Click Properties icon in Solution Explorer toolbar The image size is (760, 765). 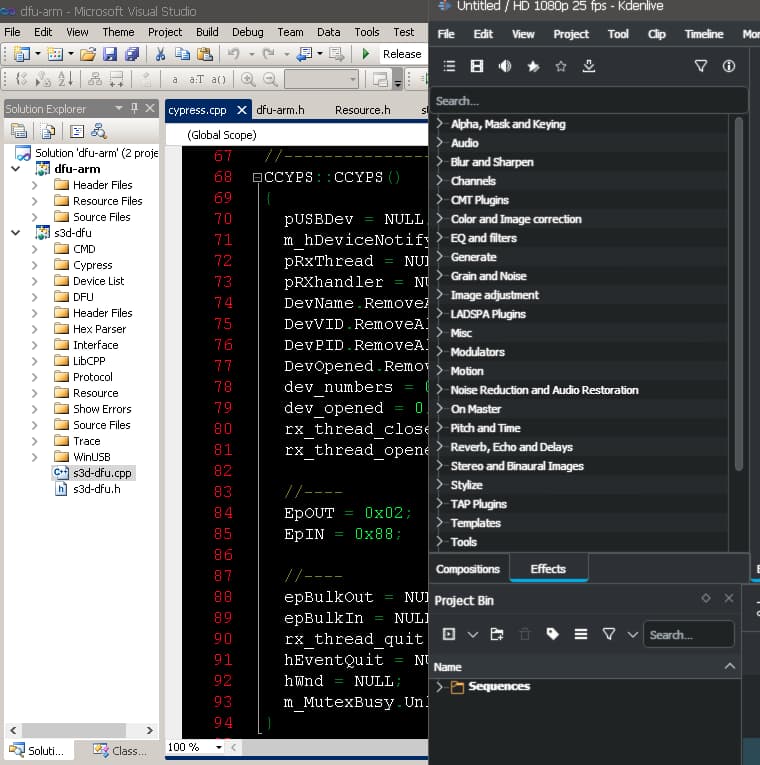[19, 131]
